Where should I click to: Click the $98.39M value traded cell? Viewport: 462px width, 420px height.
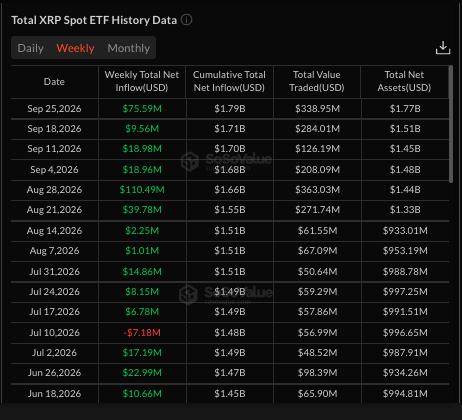317,373
